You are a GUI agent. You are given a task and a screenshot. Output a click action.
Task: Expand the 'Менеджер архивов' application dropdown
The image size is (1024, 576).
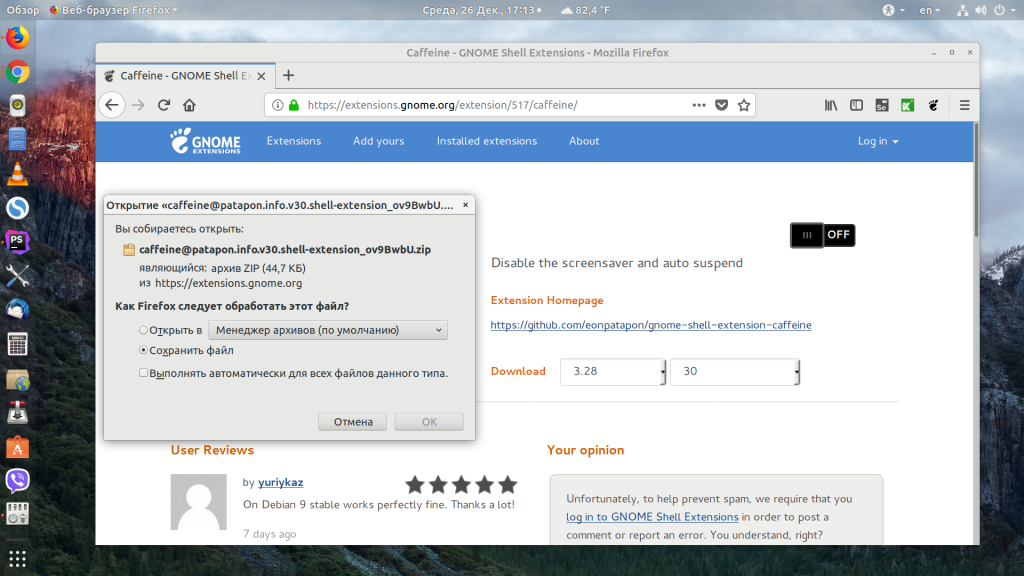[x=328, y=330]
